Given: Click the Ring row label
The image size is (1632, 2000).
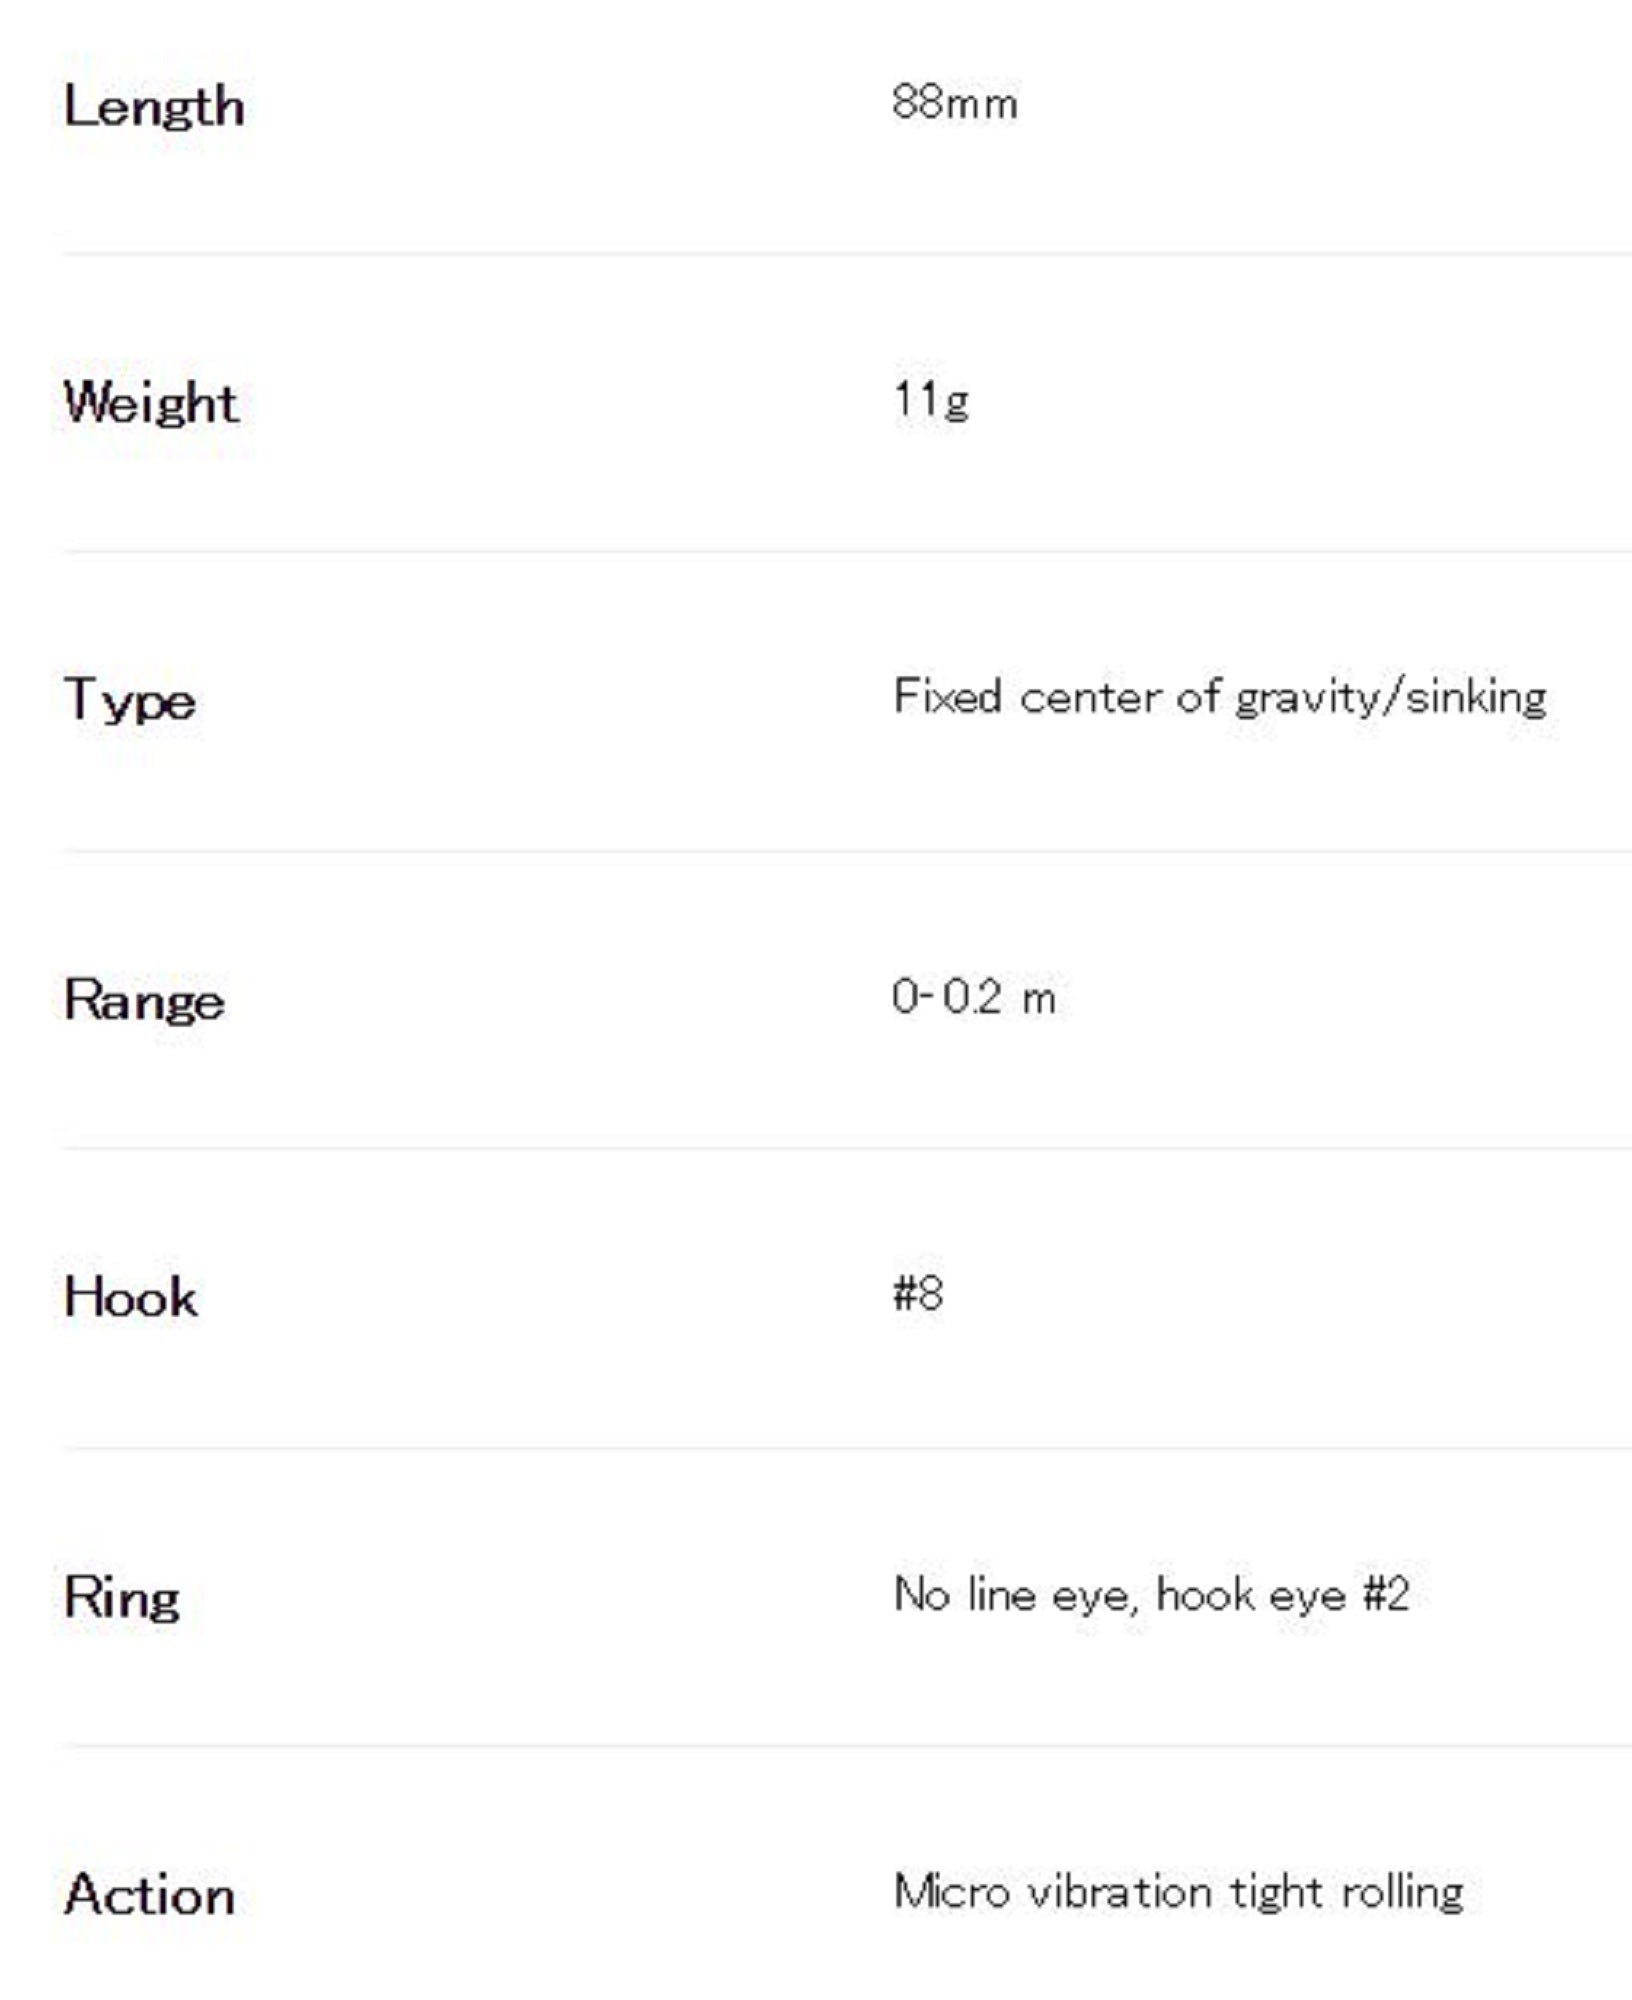Looking at the screenshot, I should [122, 1597].
